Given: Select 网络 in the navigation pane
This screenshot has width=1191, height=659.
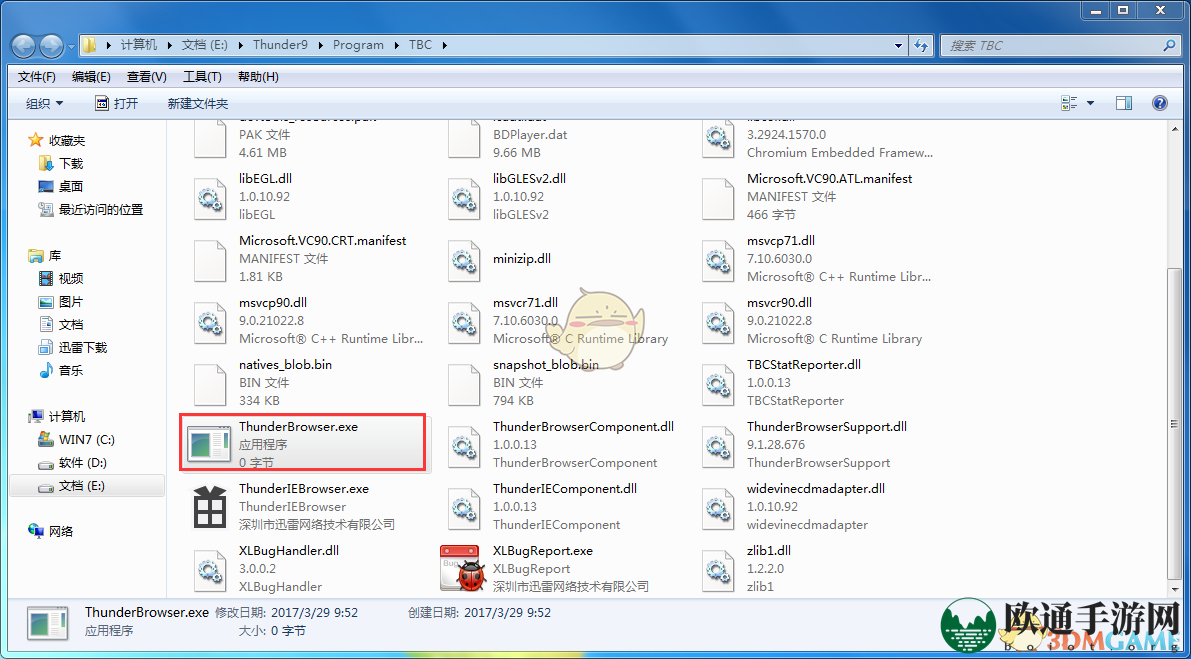Looking at the screenshot, I should [61, 531].
